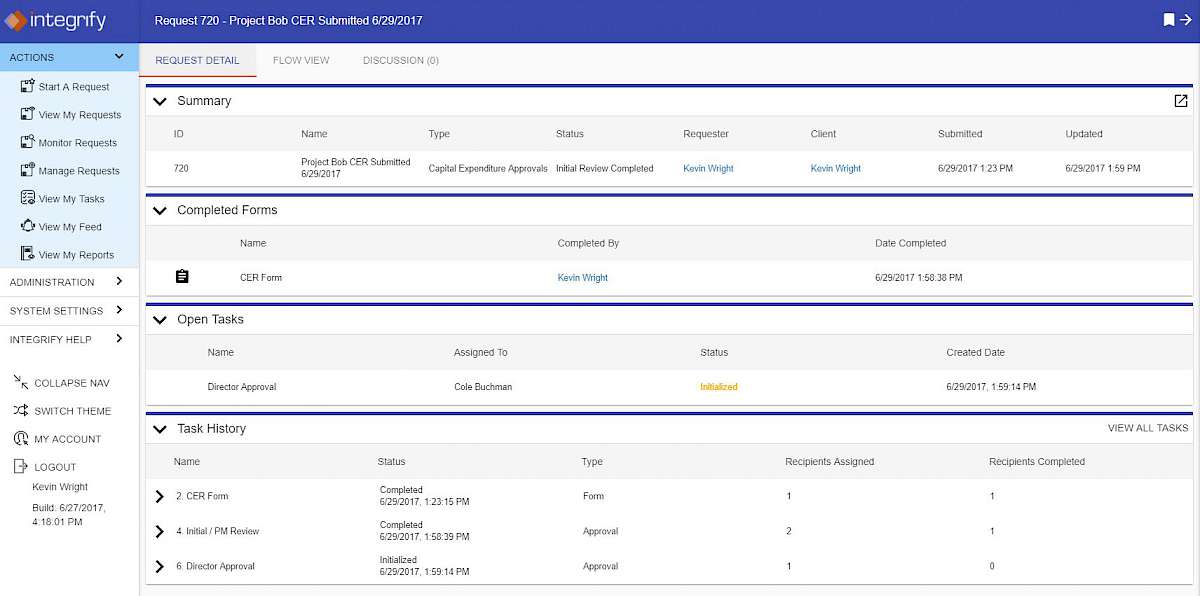Click the Initialized status in Open Tasks
The image size is (1200, 596).
click(719, 386)
